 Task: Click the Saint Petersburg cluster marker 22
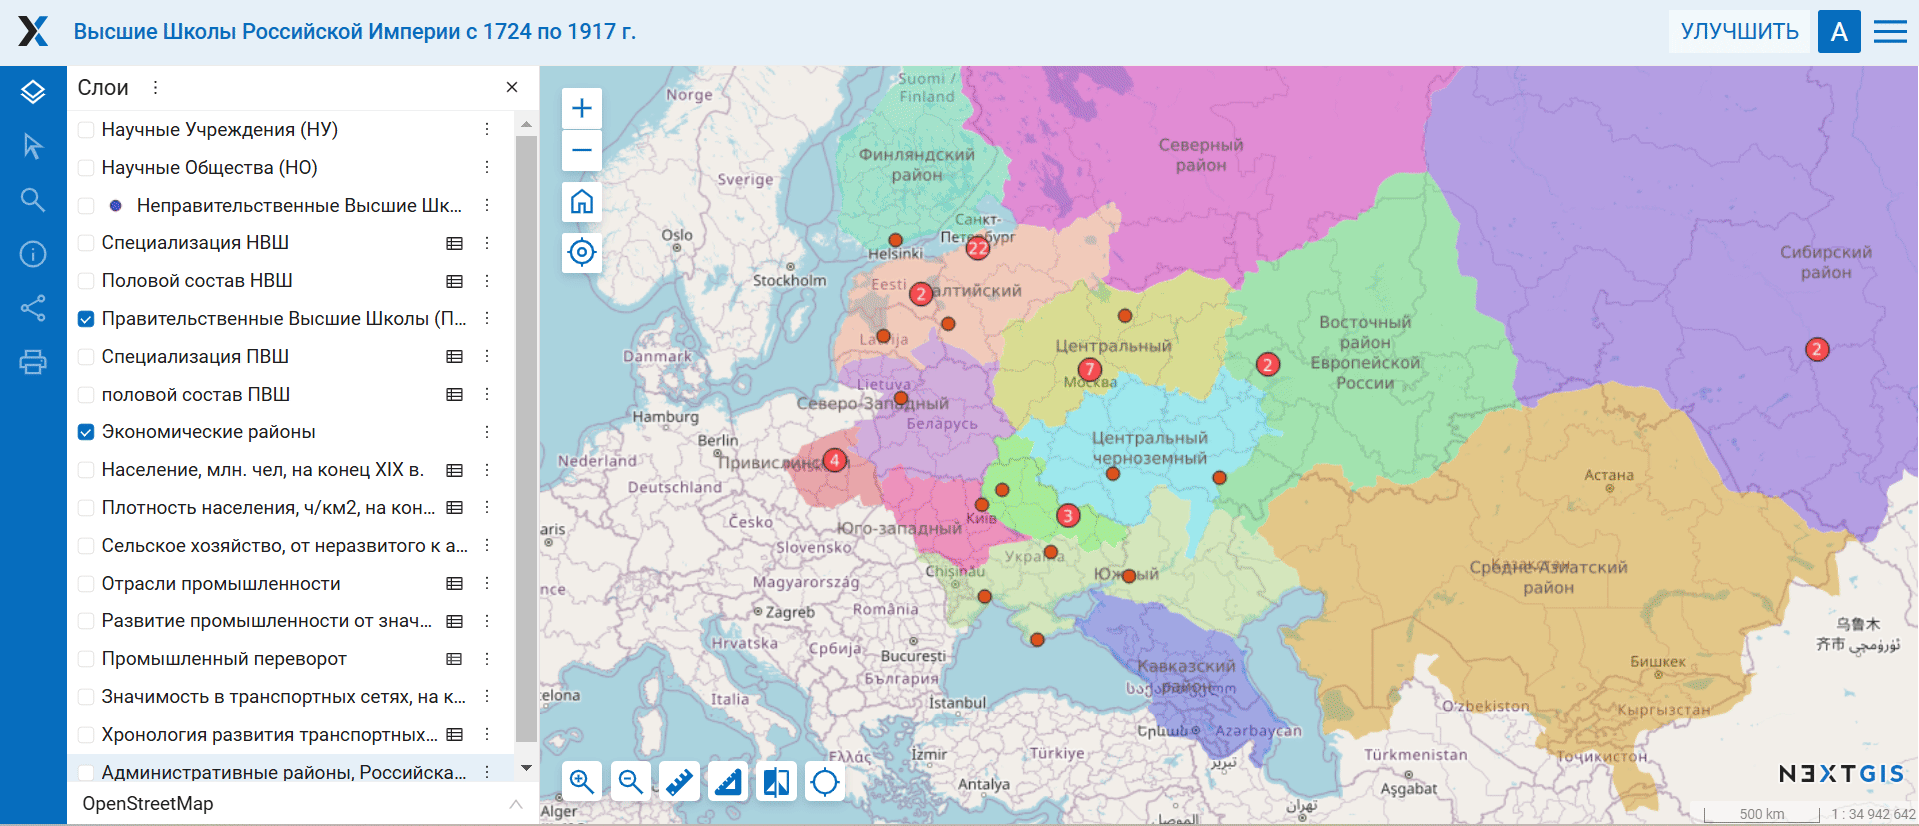point(977,247)
